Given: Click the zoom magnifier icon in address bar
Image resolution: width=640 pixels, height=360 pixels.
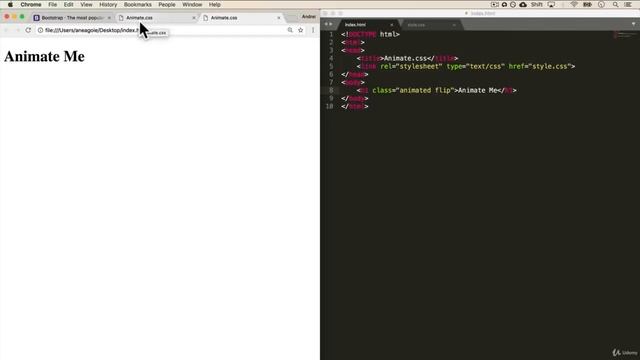Looking at the screenshot, I should tap(290, 30).
